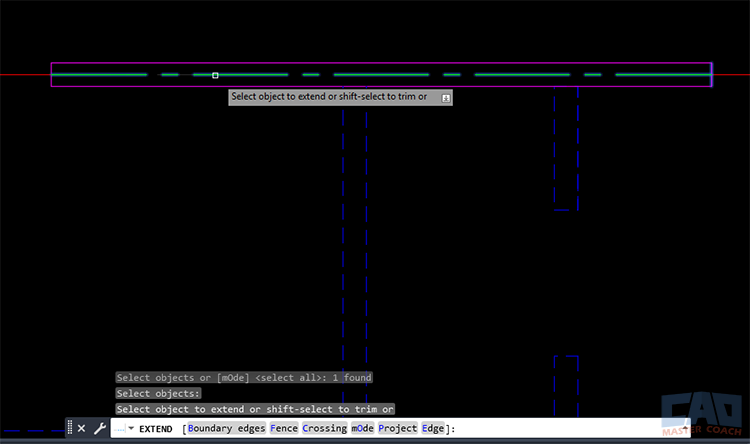This screenshot has width=750, height=444.
Task: Expand recent commands dropdown arrow
Action: pos(131,428)
